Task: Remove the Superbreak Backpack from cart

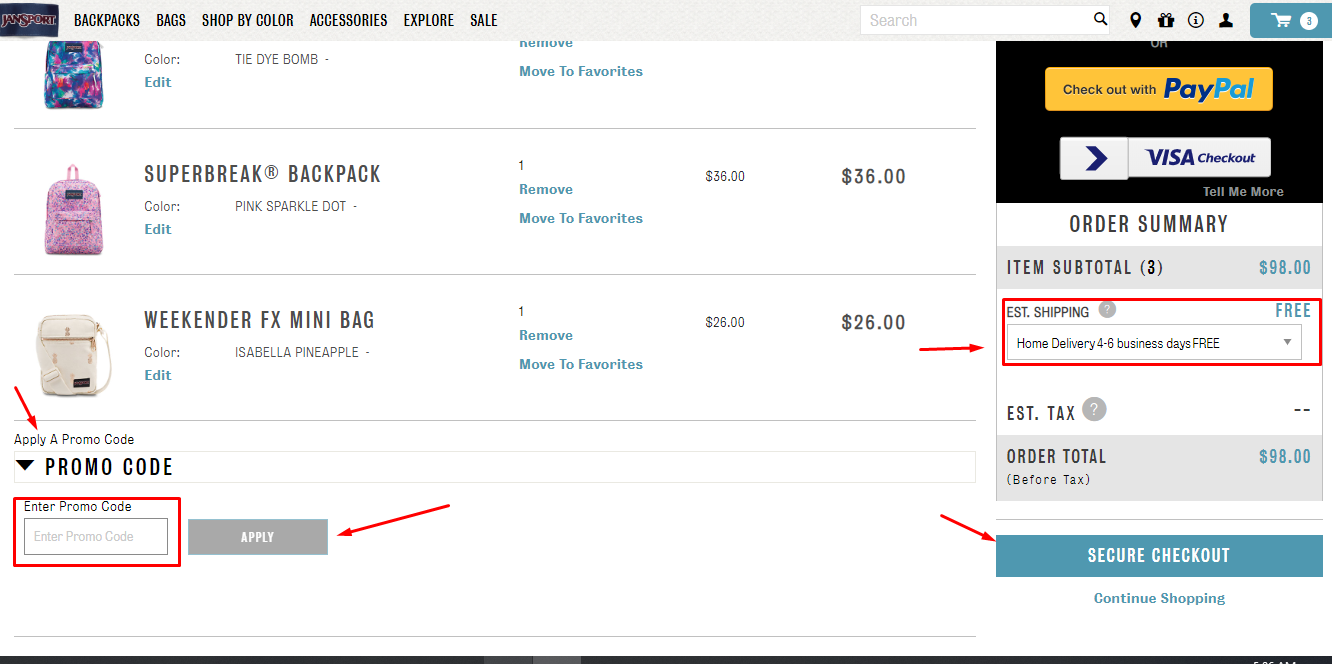Action: click(546, 189)
